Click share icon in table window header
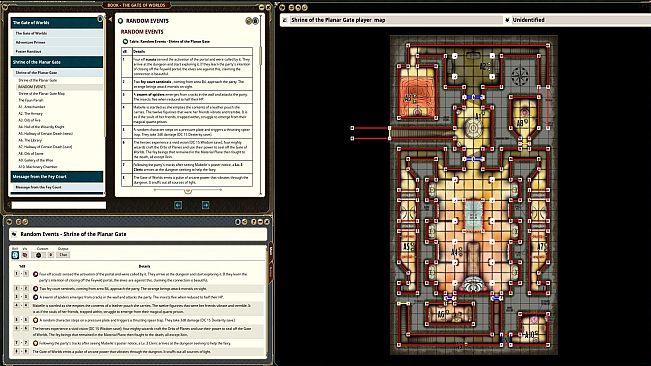The image size is (651, 366). (244, 222)
